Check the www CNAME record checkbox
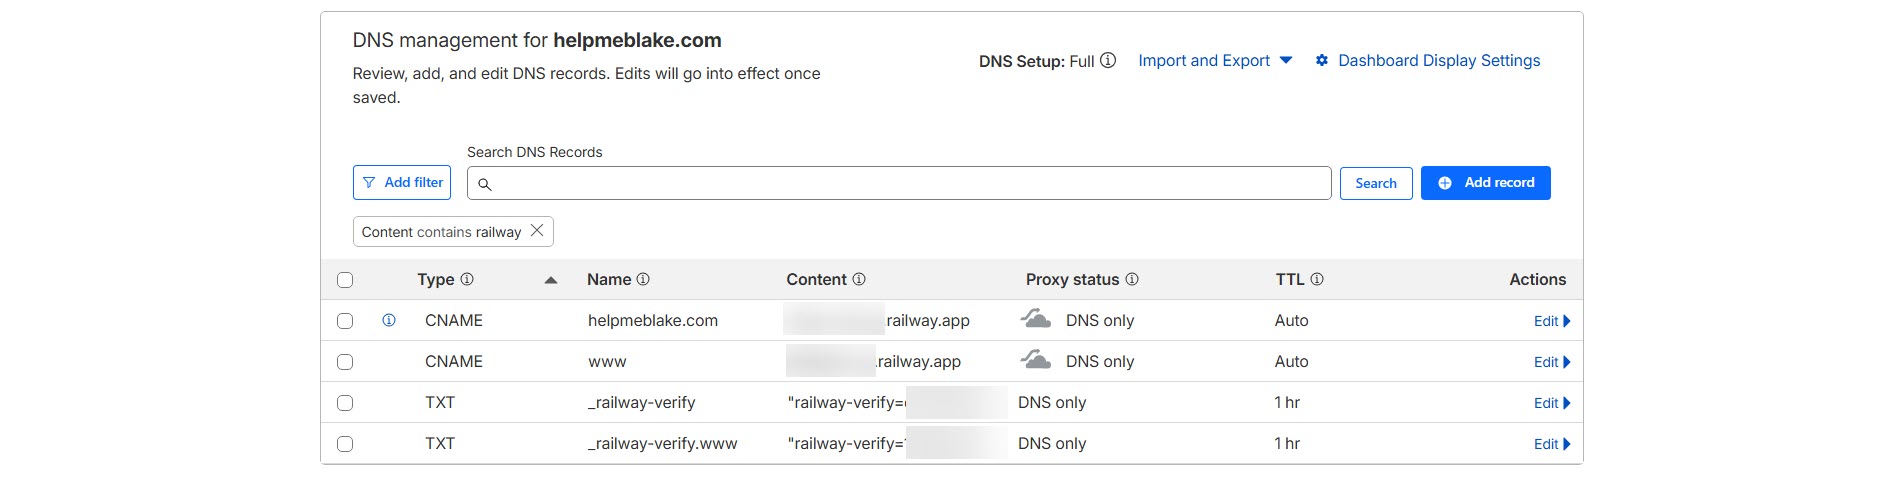The image size is (1889, 478). [345, 362]
